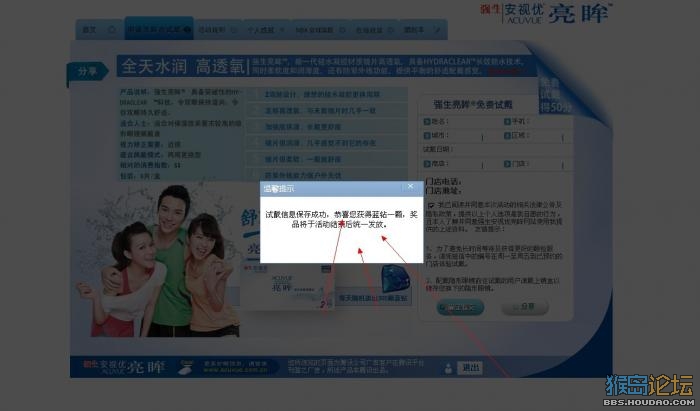Click the 全天水润 高透氧 headline

[x=183, y=66]
